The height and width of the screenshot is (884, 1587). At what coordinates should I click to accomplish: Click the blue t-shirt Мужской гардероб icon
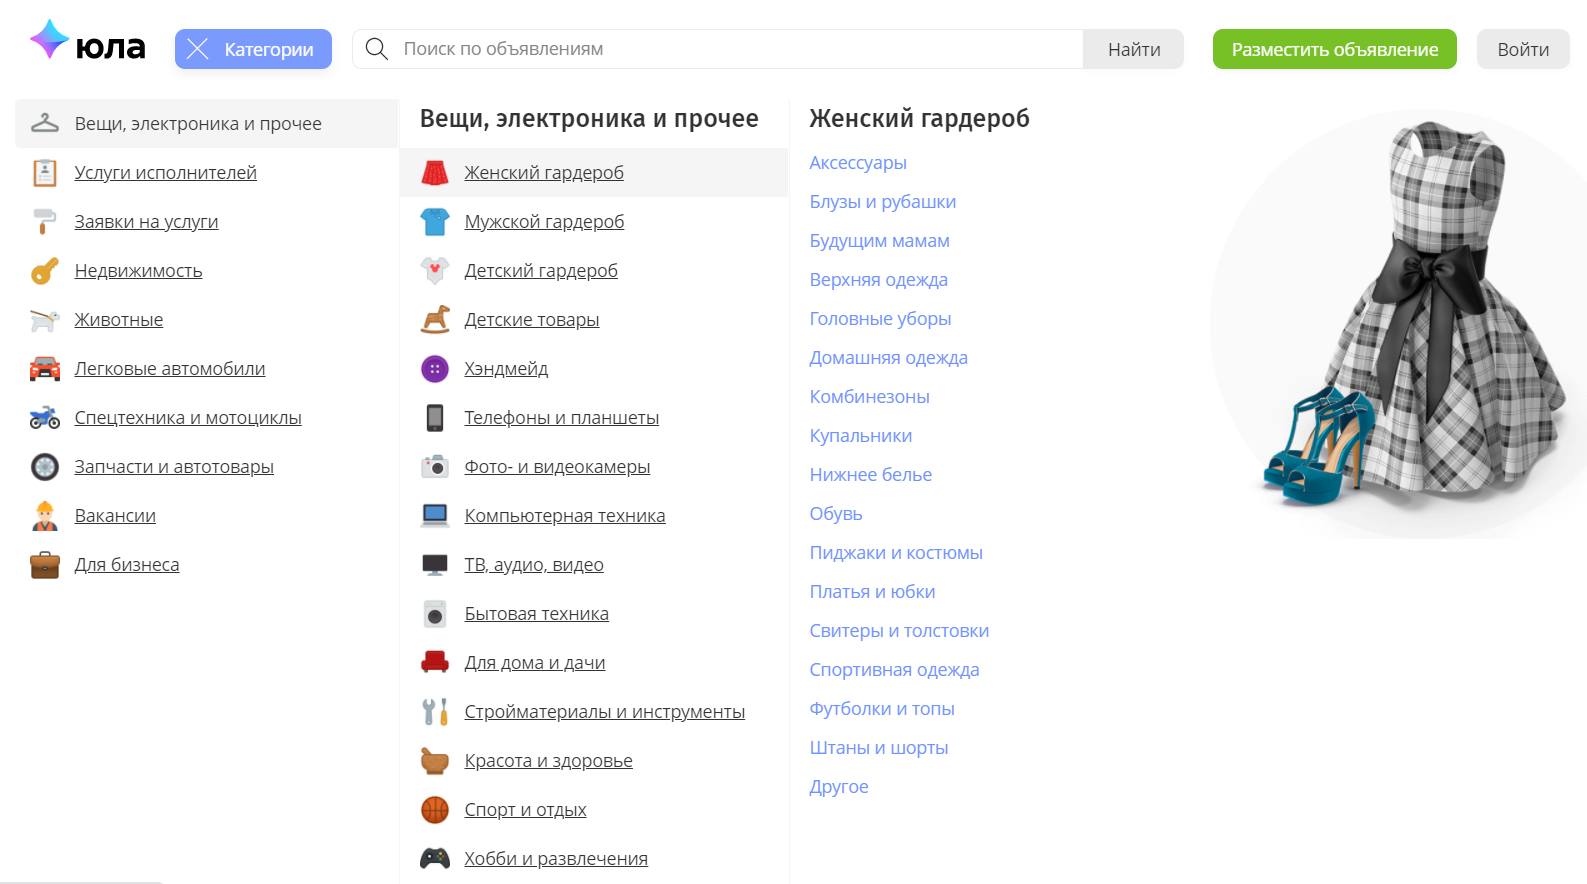[x=434, y=222]
